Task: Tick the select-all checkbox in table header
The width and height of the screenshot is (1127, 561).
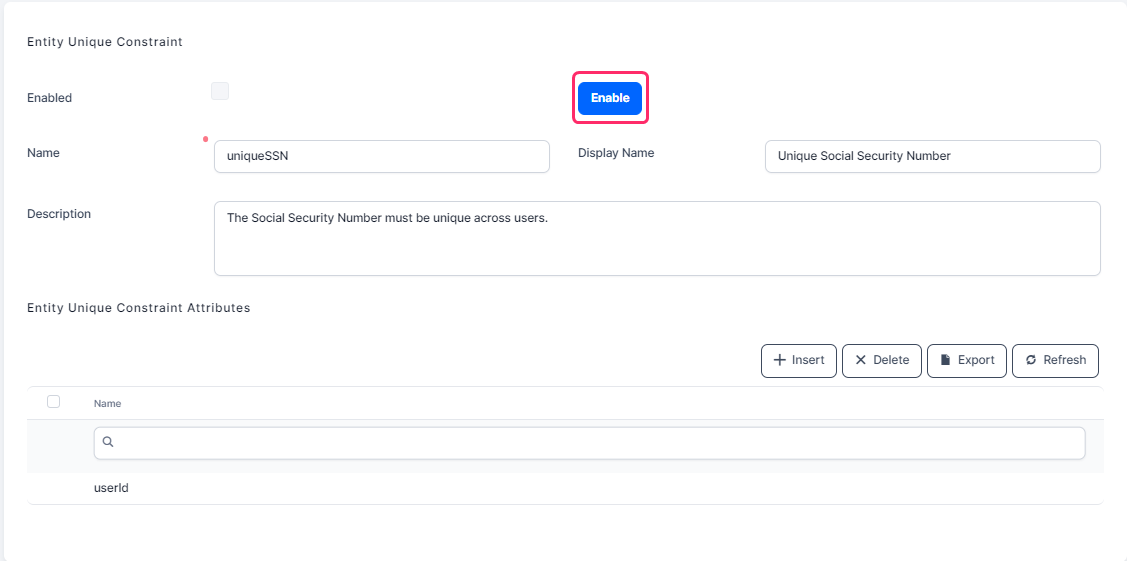Action: (54, 402)
